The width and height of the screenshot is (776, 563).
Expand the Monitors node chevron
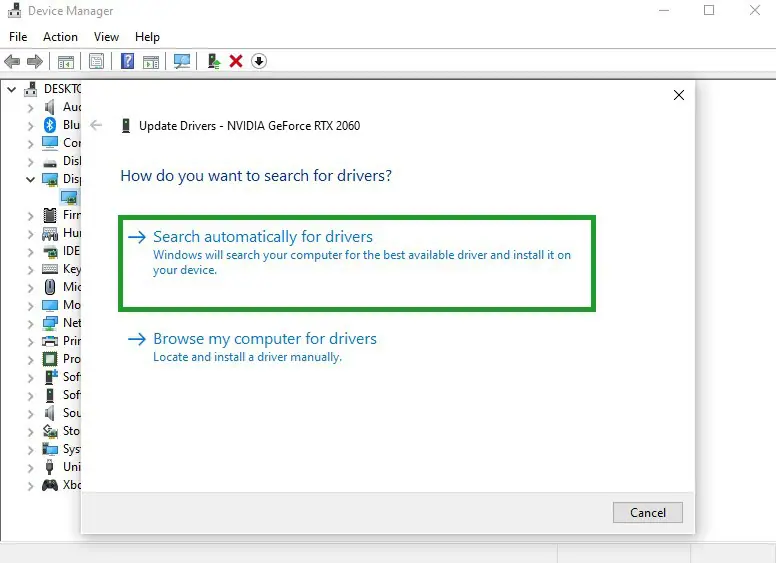[x=31, y=306]
